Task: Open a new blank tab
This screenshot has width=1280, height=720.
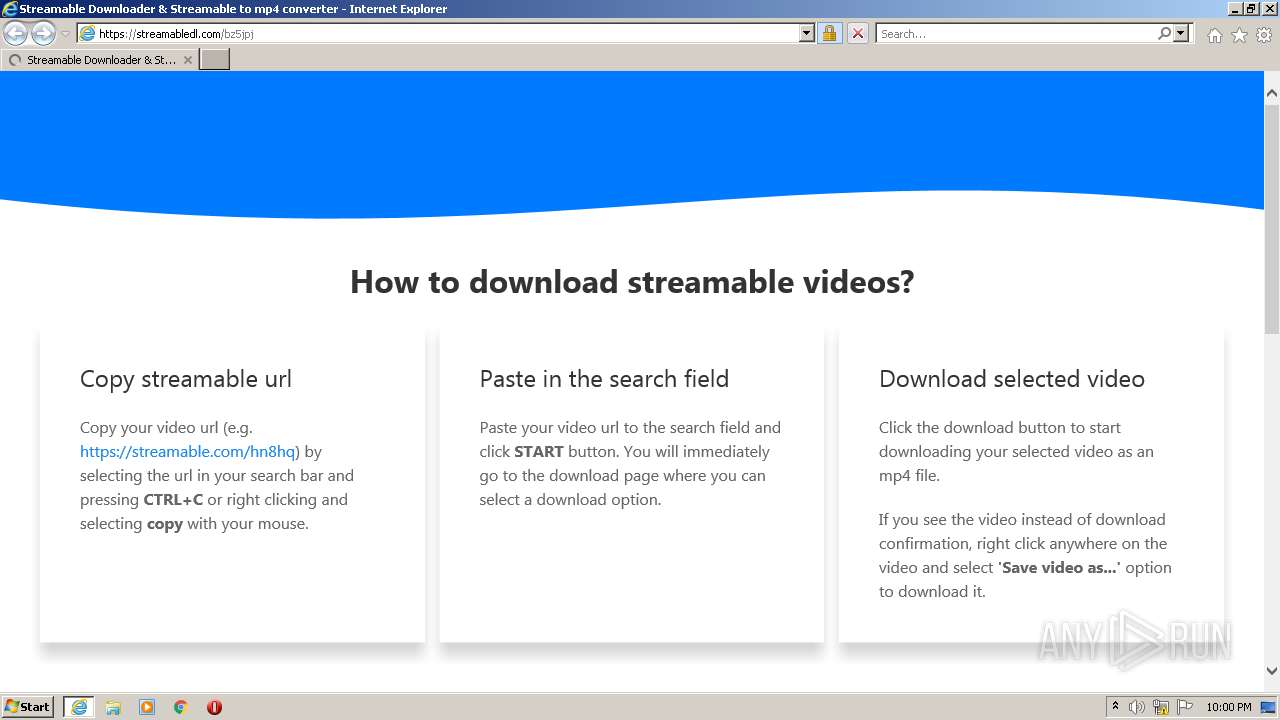Action: (215, 59)
